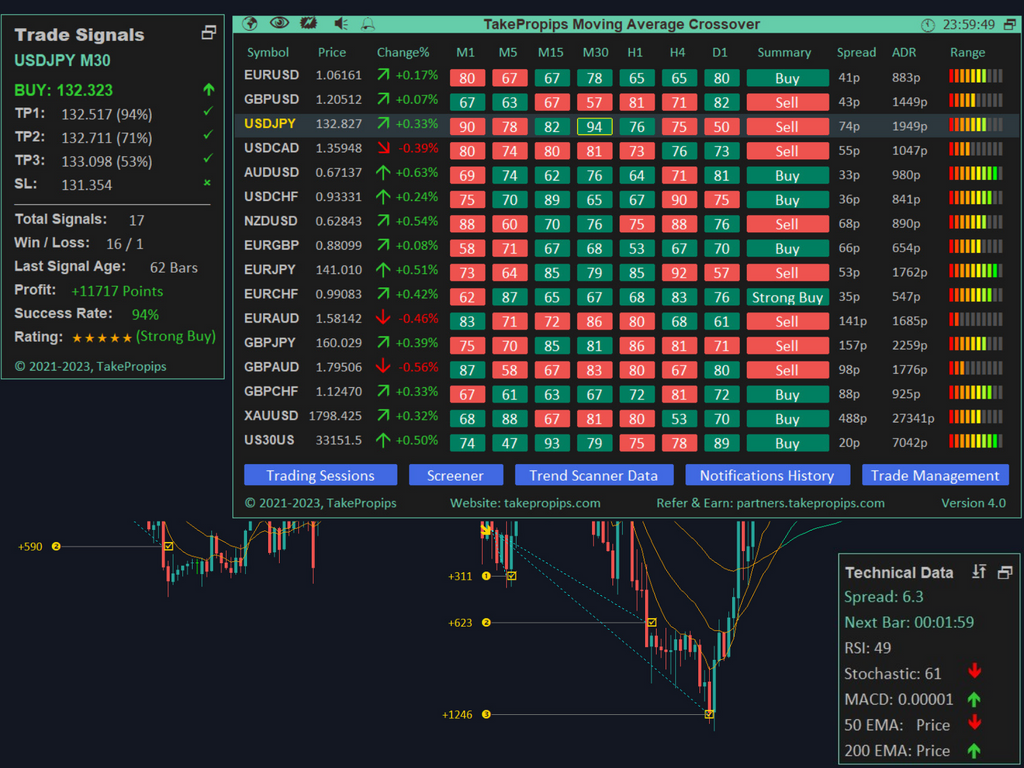Screen dimensions: 1024x768
Task: Pop out the Technical Data panel
Action: tap(1003, 571)
